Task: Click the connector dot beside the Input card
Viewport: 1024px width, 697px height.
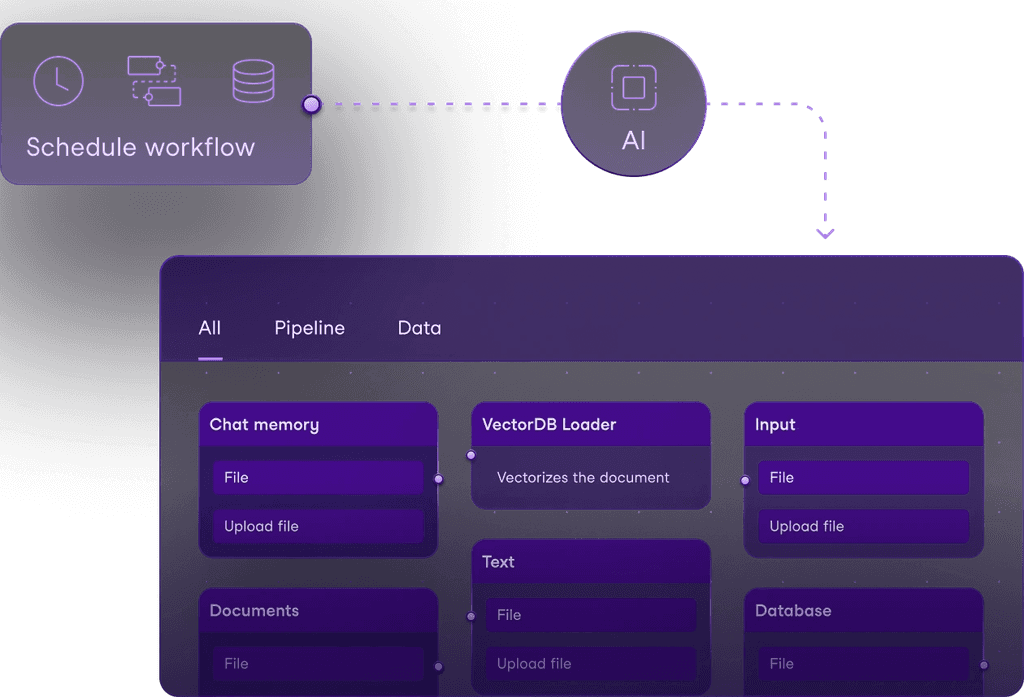Action: (744, 481)
